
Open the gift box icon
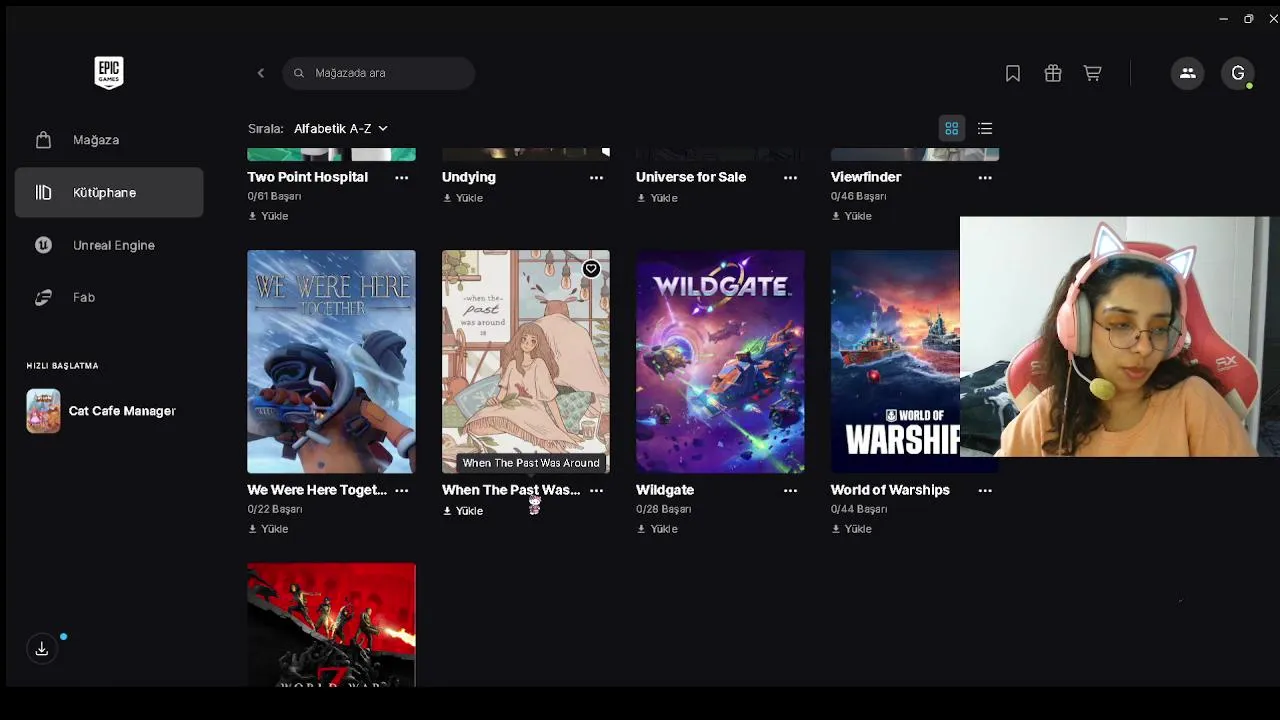1053,73
